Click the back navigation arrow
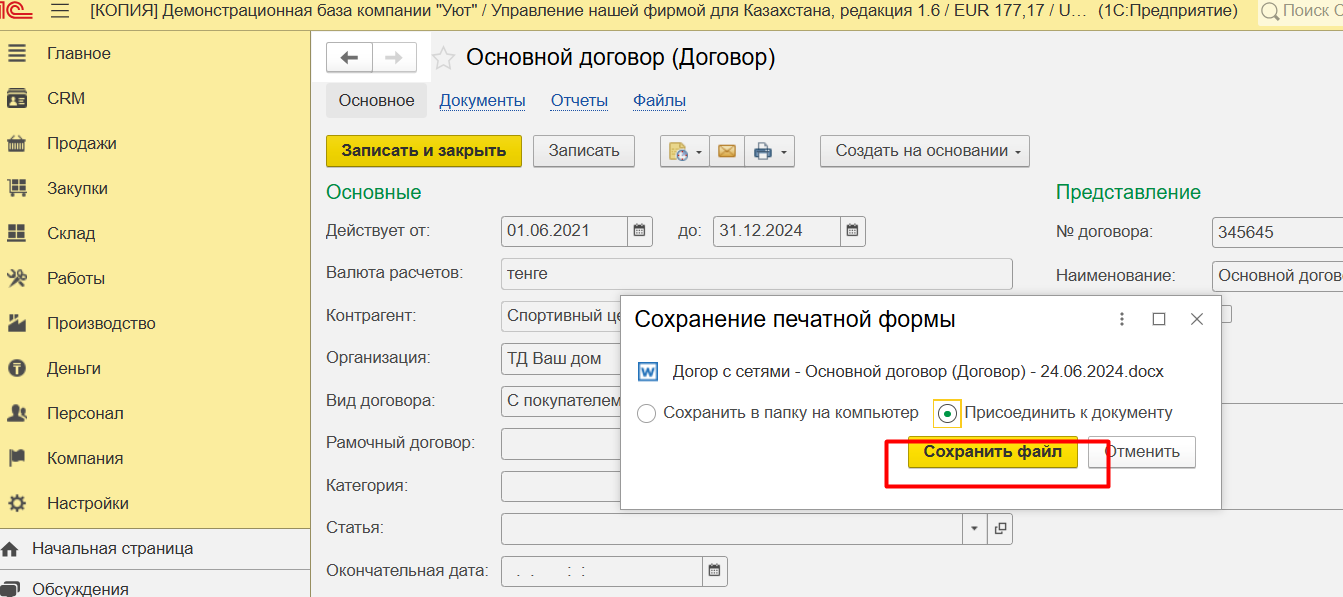Screen dimensions: 1343x597 pos(349,58)
